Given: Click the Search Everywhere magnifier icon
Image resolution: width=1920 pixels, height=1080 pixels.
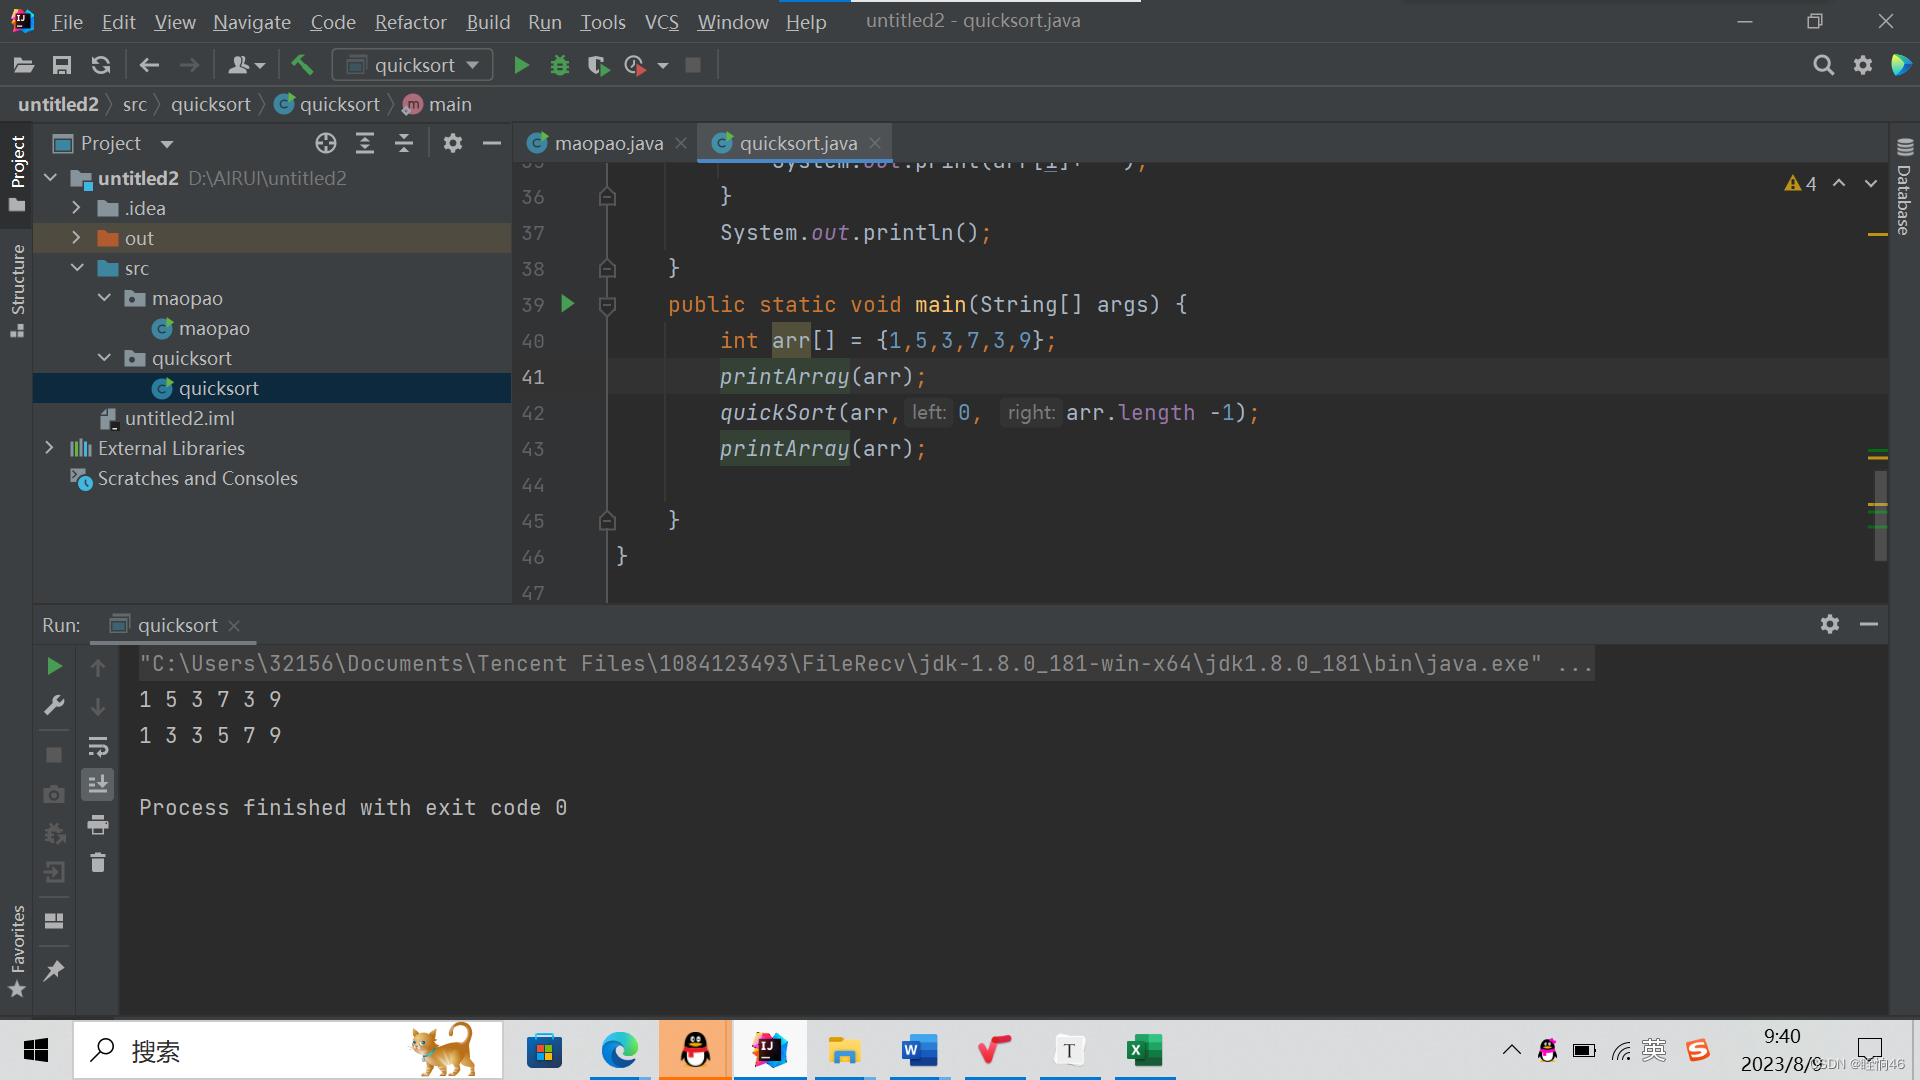Looking at the screenshot, I should (1823, 66).
